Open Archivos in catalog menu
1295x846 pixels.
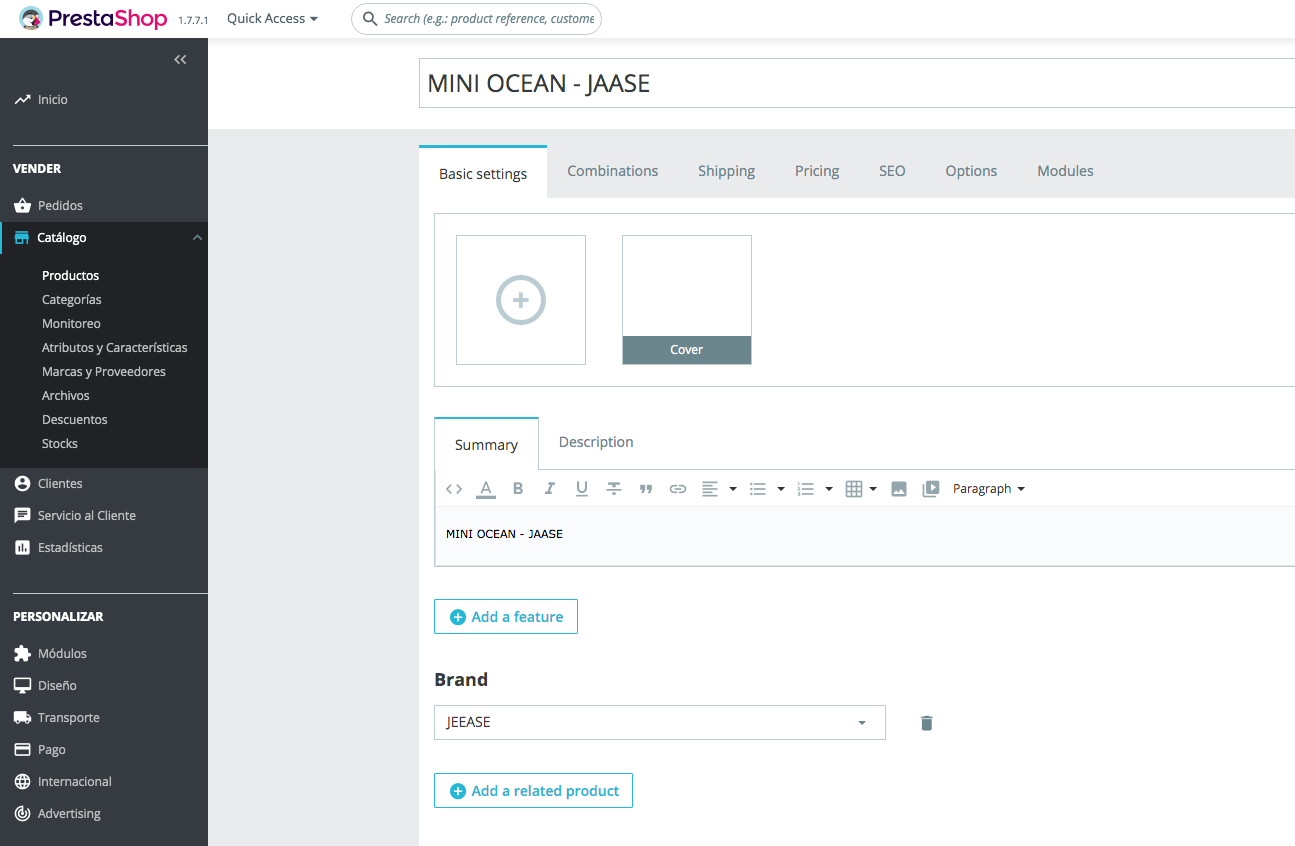click(x=66, y=395)
